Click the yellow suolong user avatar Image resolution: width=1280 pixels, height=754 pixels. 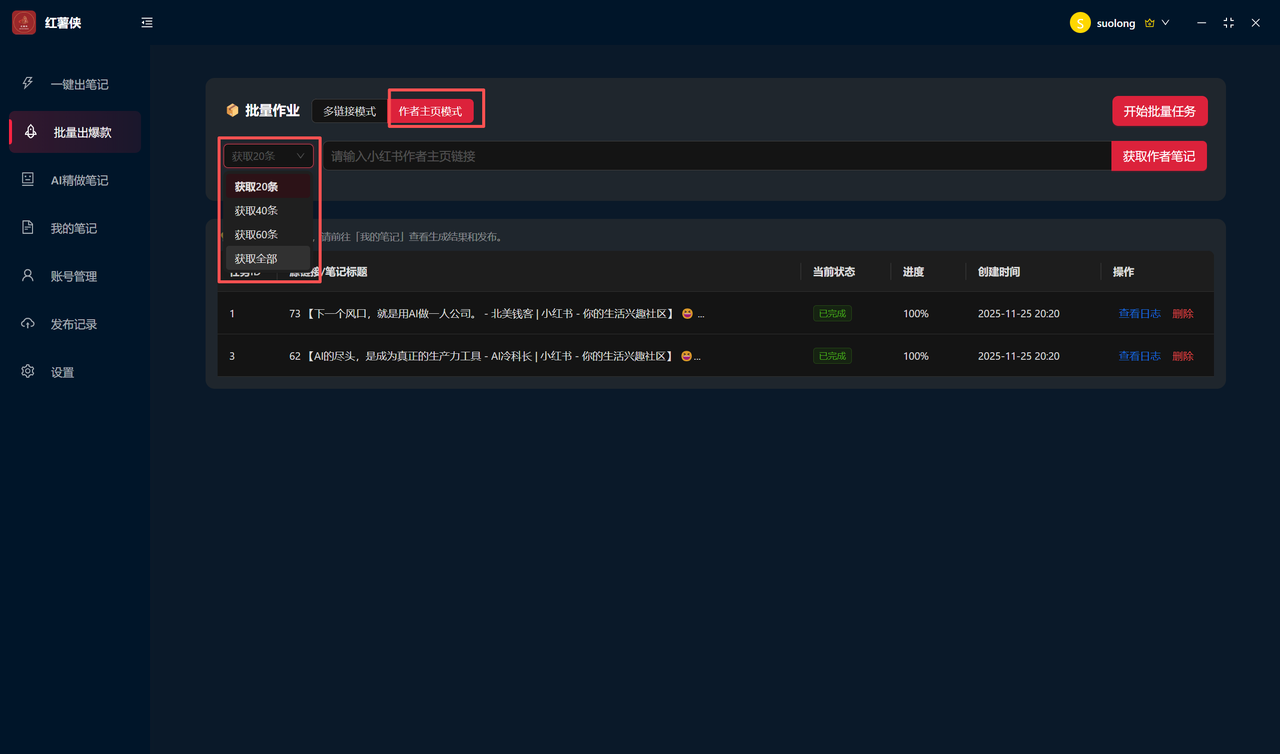(1080, 23)
